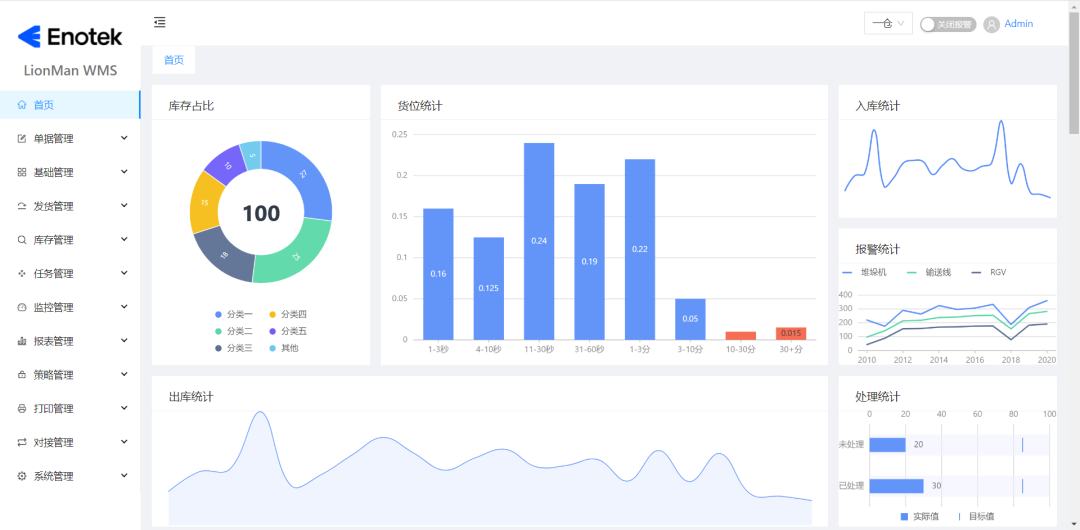
Task: Click the 报表管理 bar chart icon
Action: pos(22,341)
